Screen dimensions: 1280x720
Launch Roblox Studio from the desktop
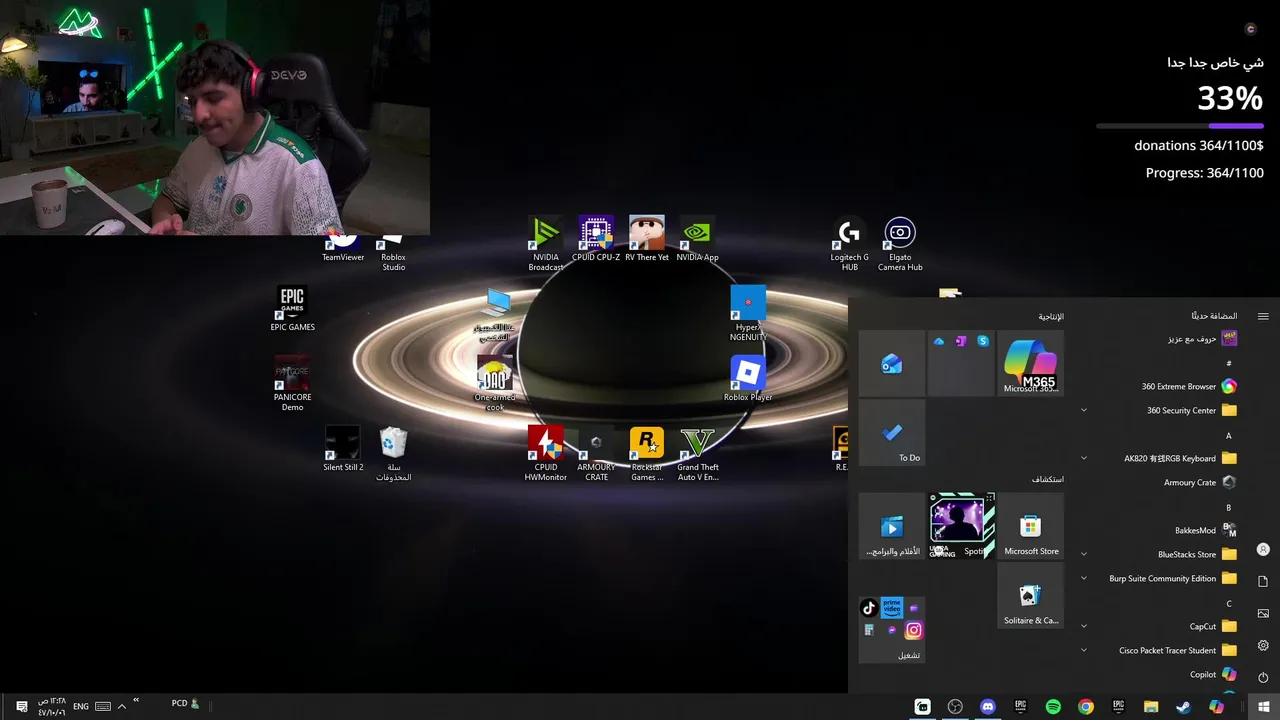[x=393, y=253]
